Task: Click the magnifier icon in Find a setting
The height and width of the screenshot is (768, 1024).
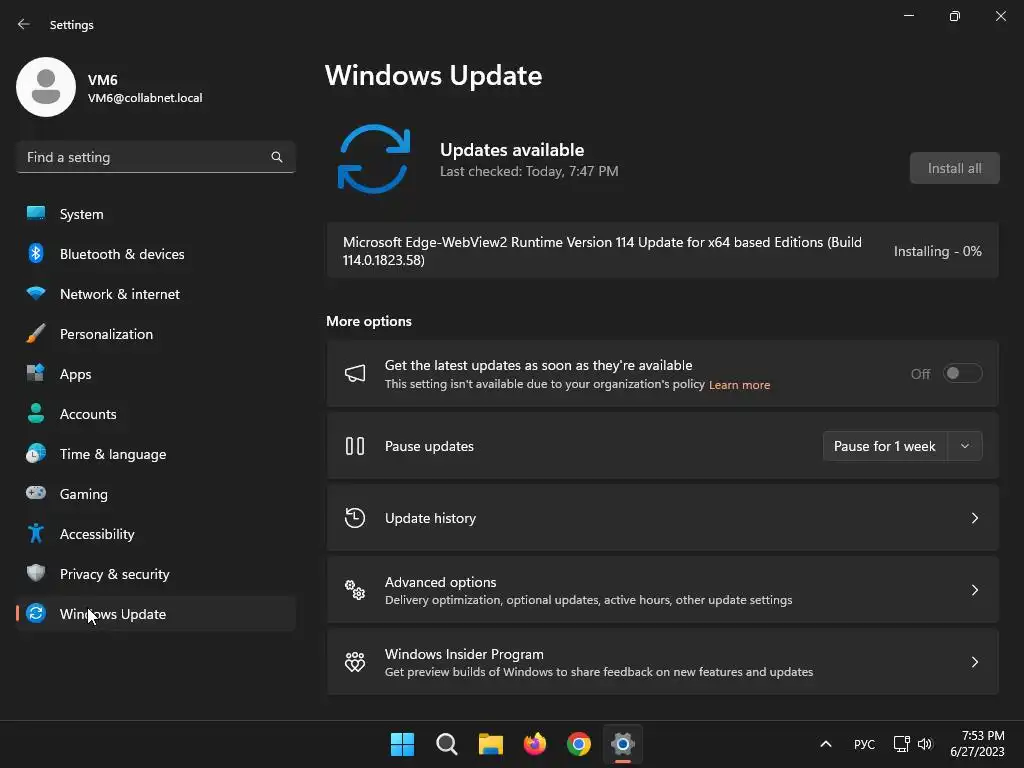Action: coord(277,157)
